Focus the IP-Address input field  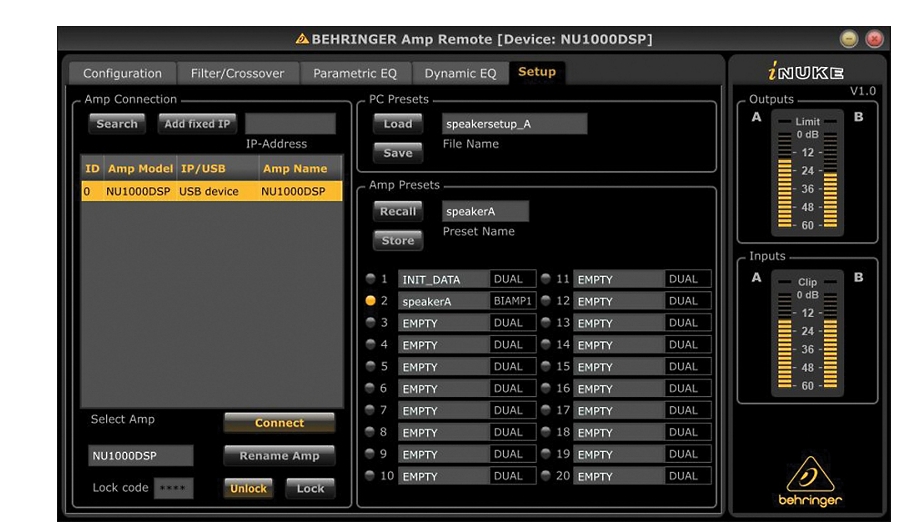click(x=290, y=124)
